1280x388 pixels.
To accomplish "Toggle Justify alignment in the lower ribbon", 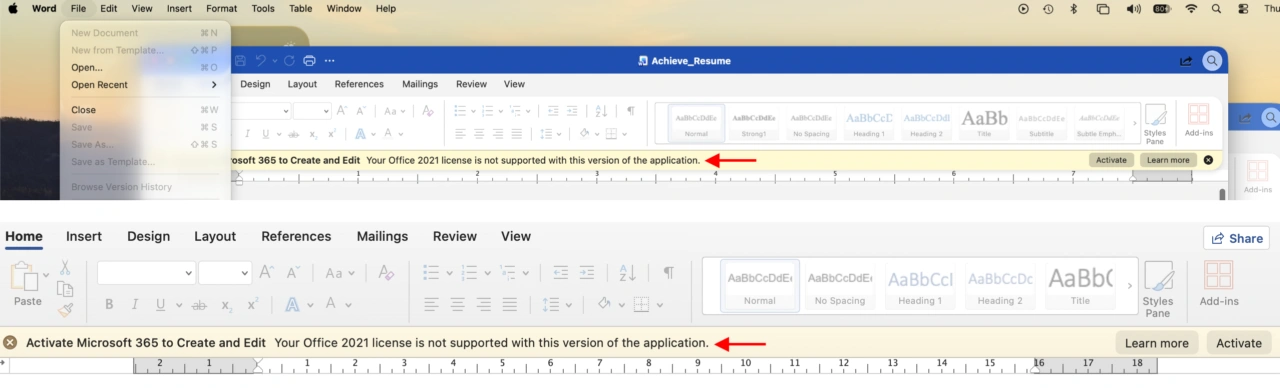I will tap(510, 304).
